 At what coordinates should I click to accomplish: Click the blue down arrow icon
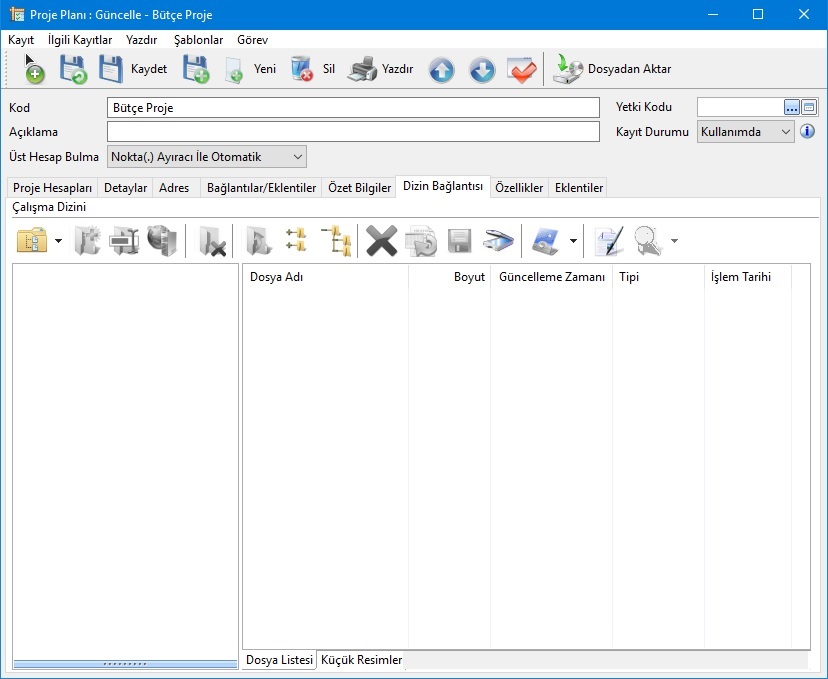click(482, 70)
